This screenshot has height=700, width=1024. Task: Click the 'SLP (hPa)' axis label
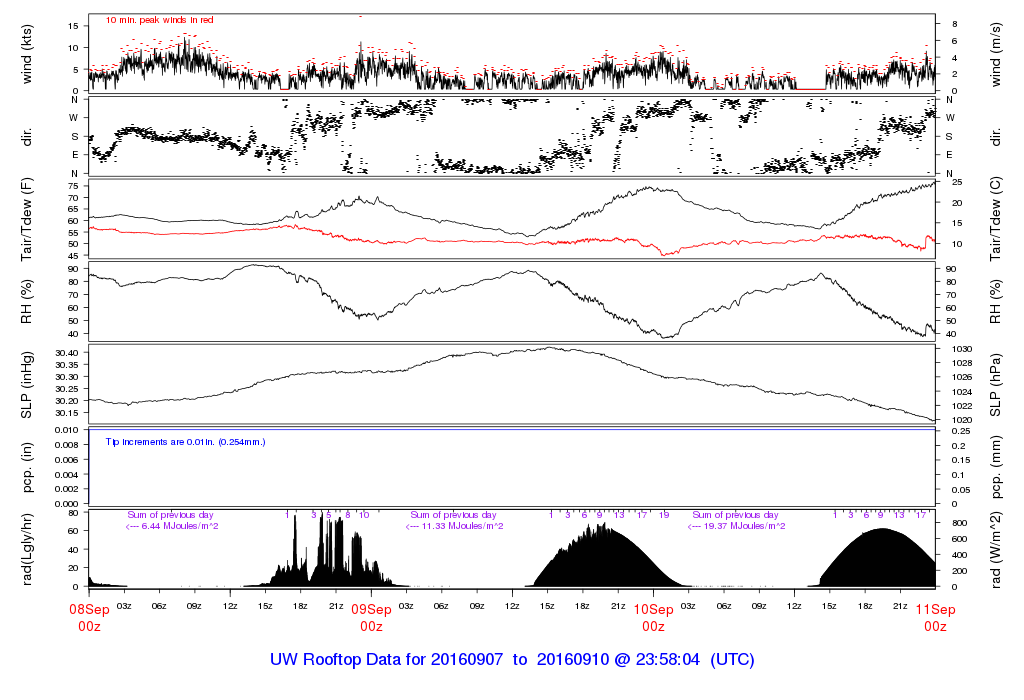tap(995, 385)
